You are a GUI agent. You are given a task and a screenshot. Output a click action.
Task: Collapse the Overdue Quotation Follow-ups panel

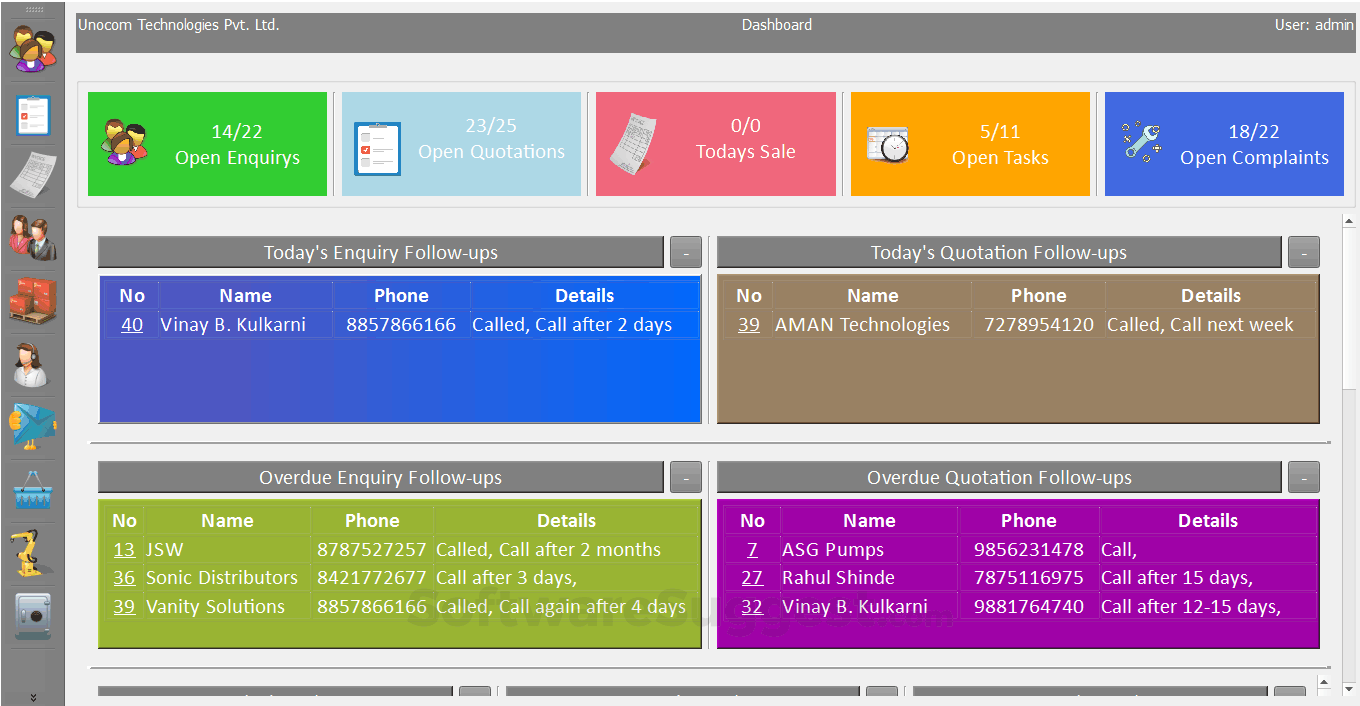click(x=1303, y=477)
